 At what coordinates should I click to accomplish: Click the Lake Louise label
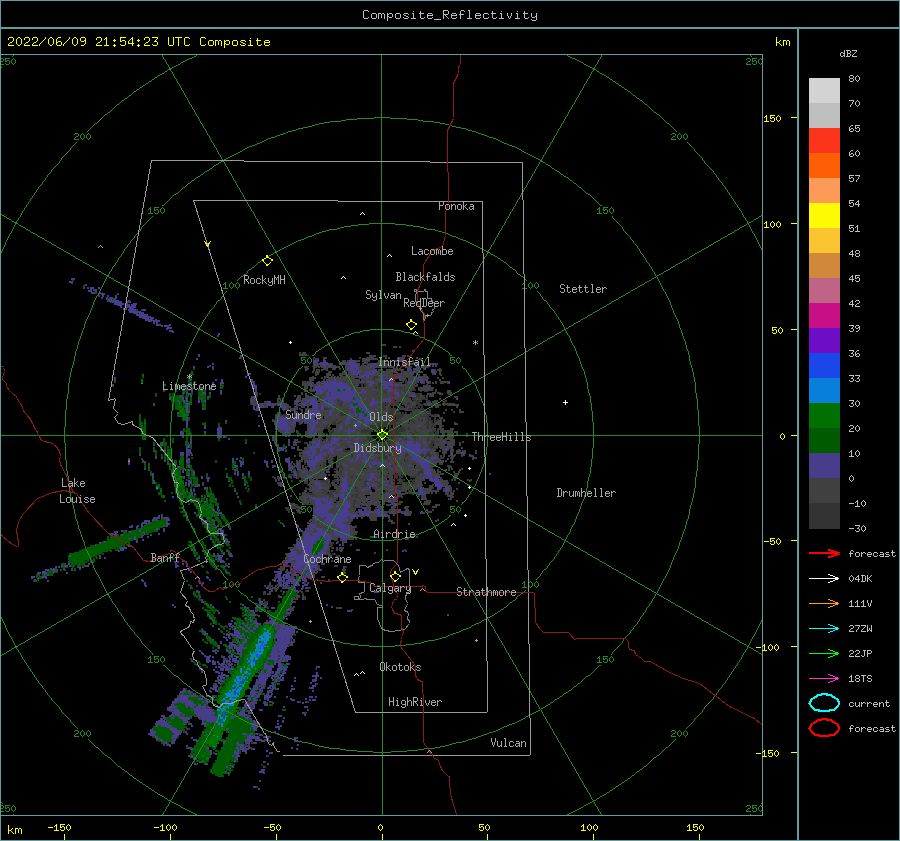[77, 491]
